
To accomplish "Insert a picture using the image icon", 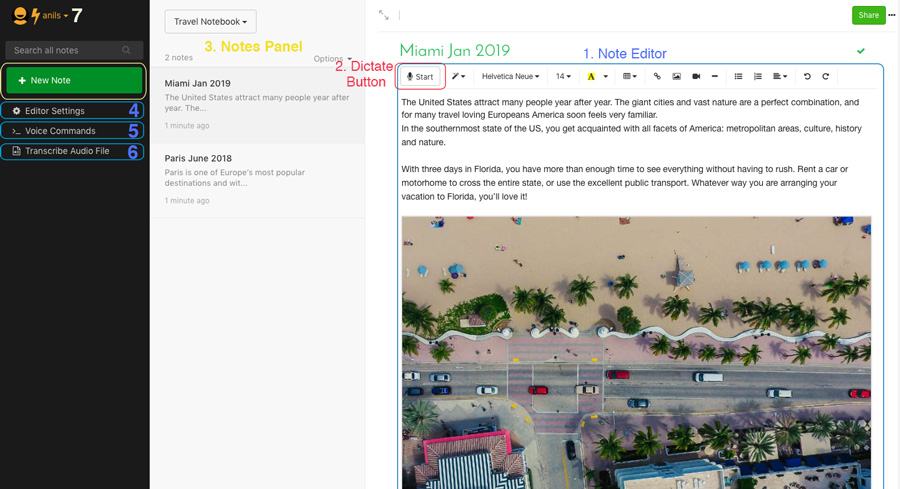I will (677, 76).
